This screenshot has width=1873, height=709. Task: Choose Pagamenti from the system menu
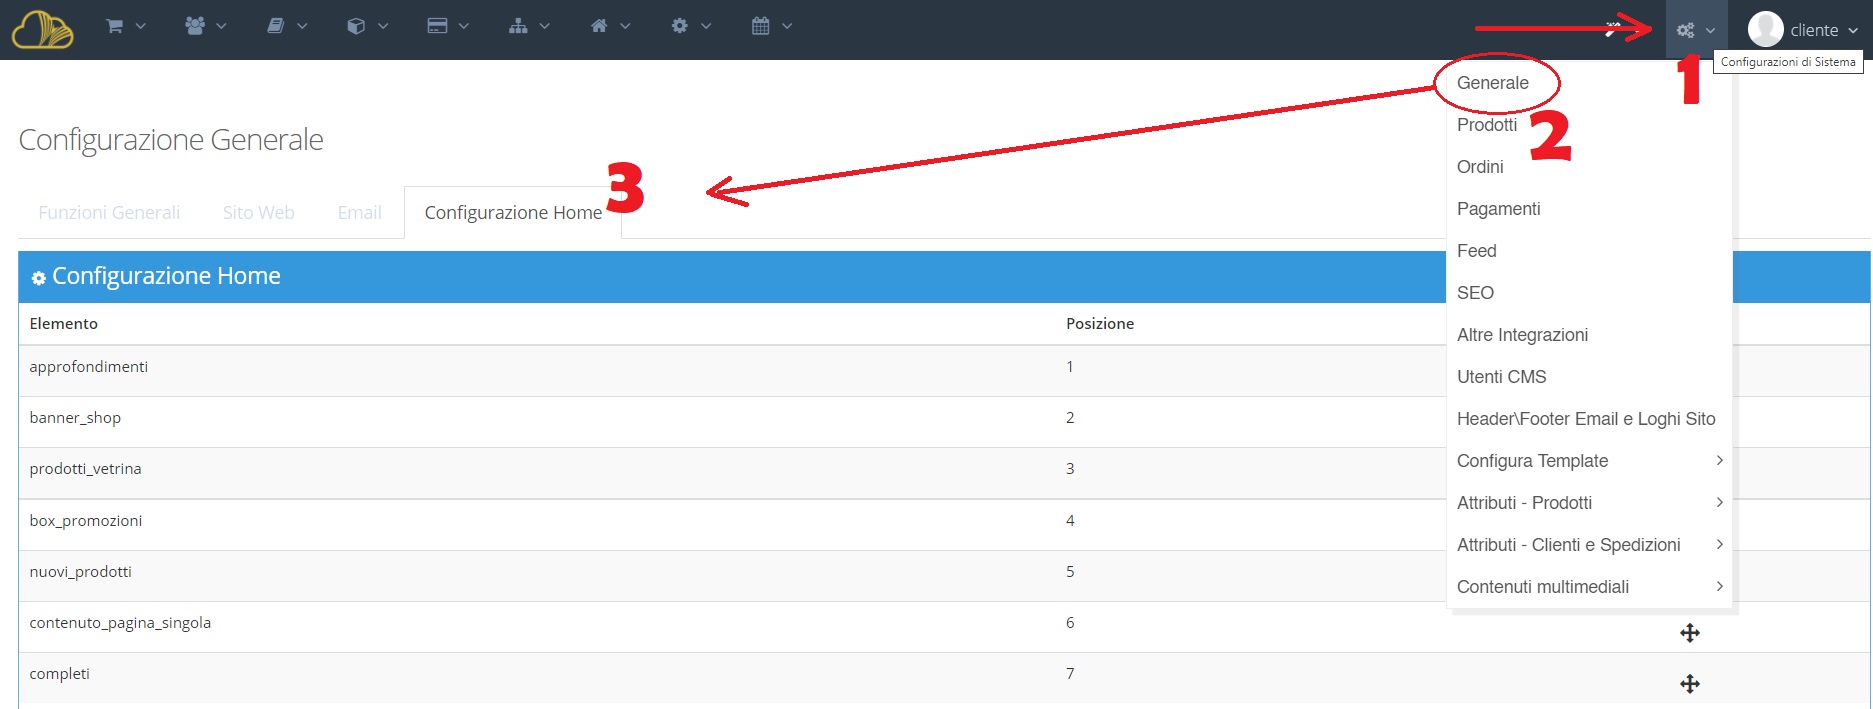1498,209
